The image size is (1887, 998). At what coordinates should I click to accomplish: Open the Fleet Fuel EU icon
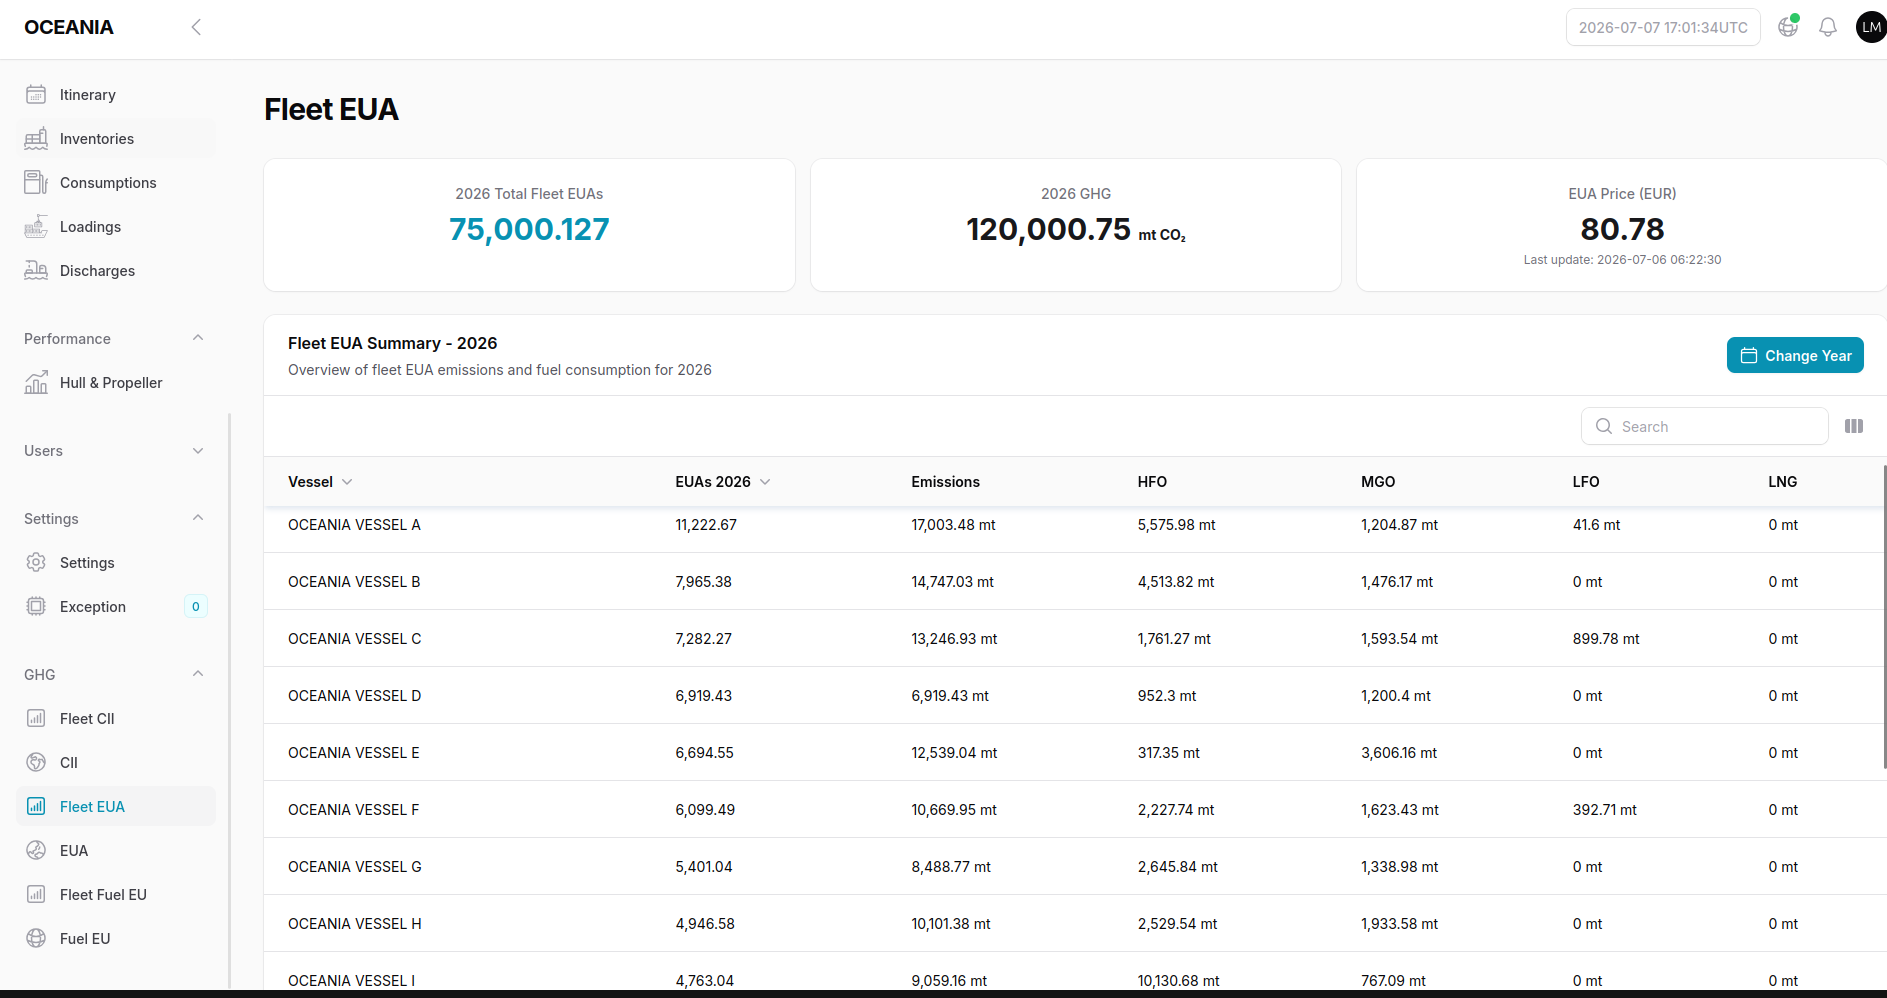tap(36, 895)
